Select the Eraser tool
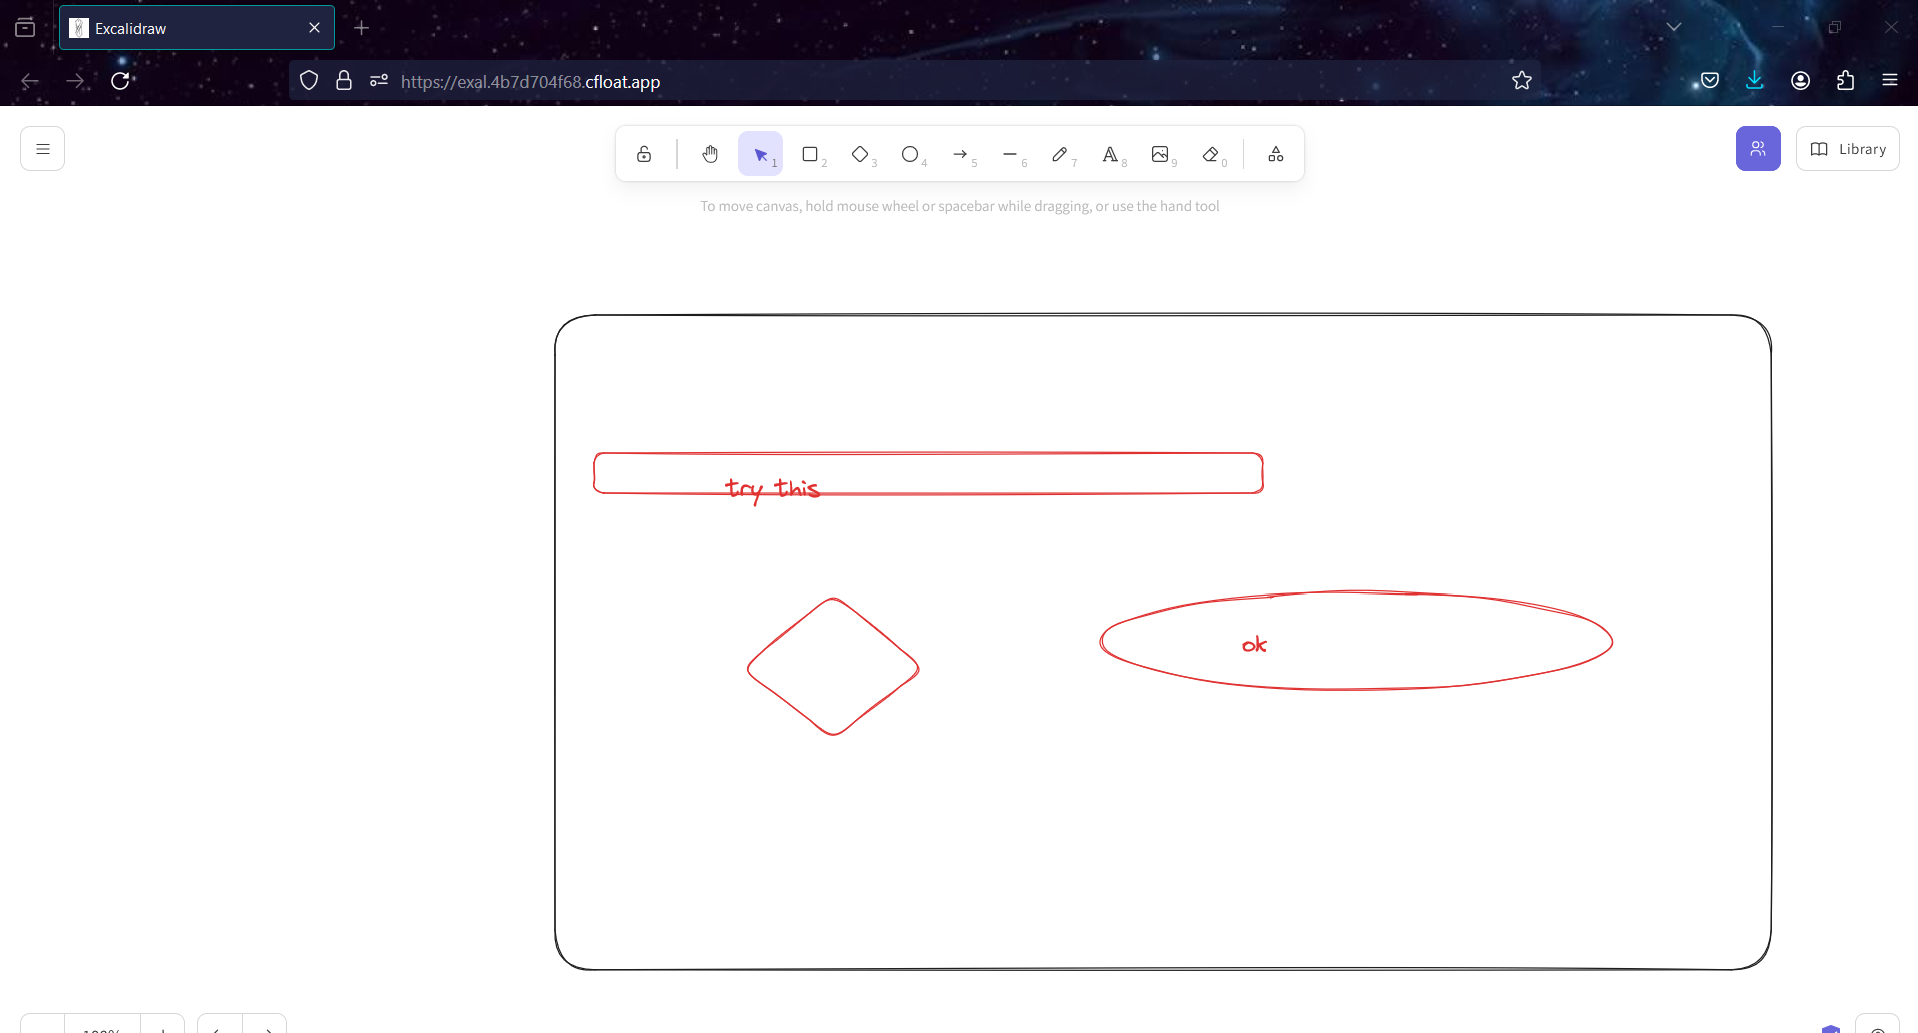Screen dimensions: 1918x1033 [x=1211, y=154]
